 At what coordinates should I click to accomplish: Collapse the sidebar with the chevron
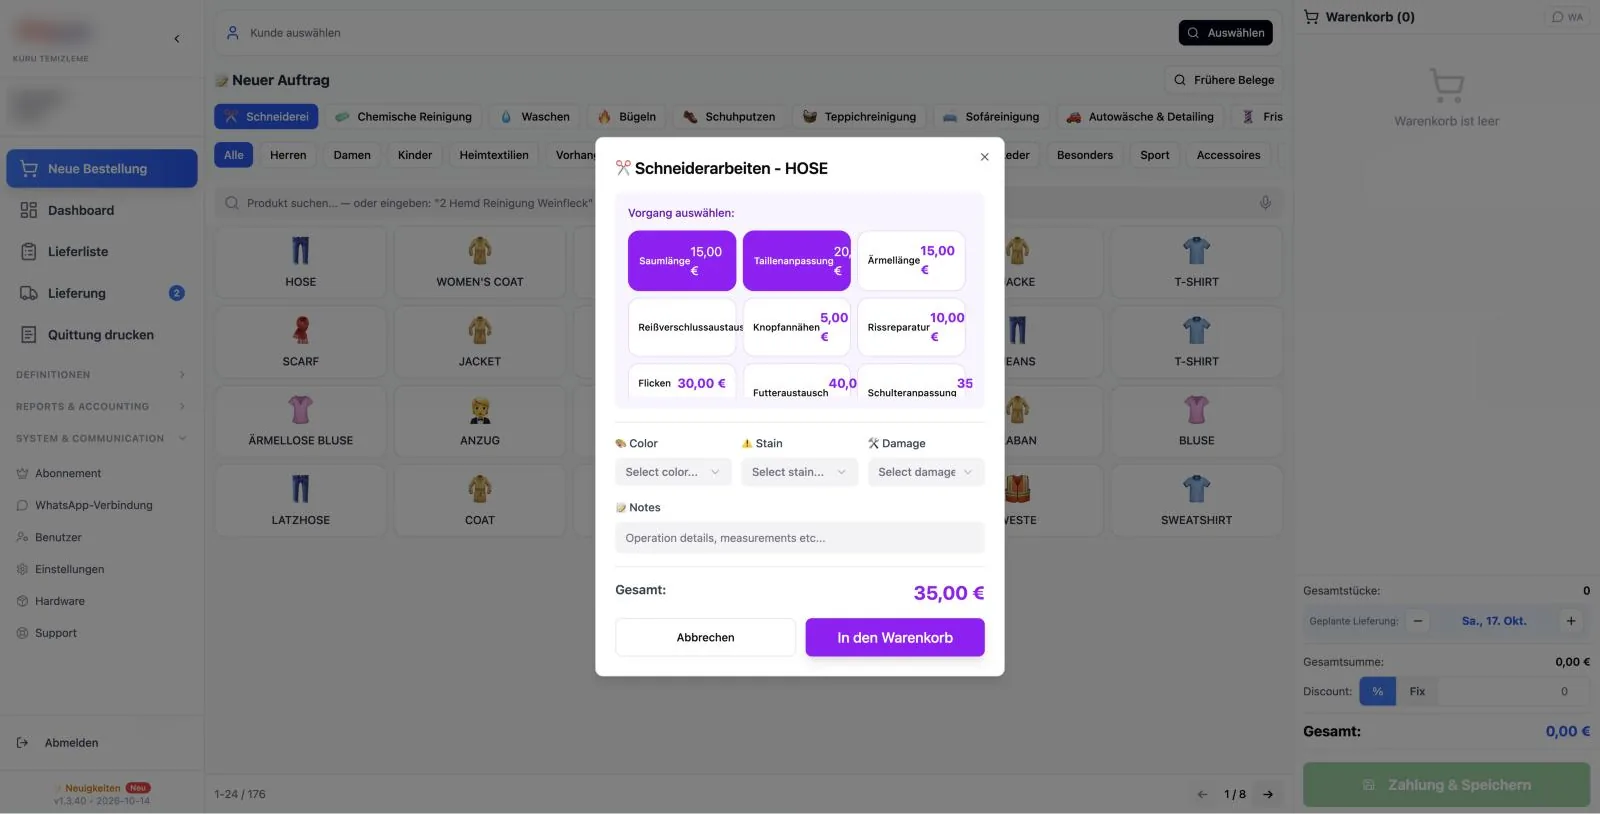(177, 39)
